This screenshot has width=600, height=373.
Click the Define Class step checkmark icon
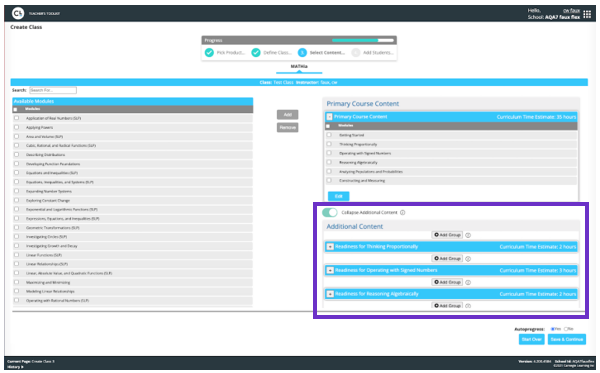256,52
